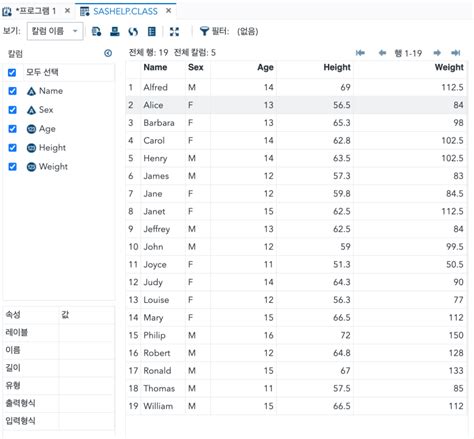This screenshot has width=474, height=439.
Task: Click the export table icon in toolbar
Action: 96,32
